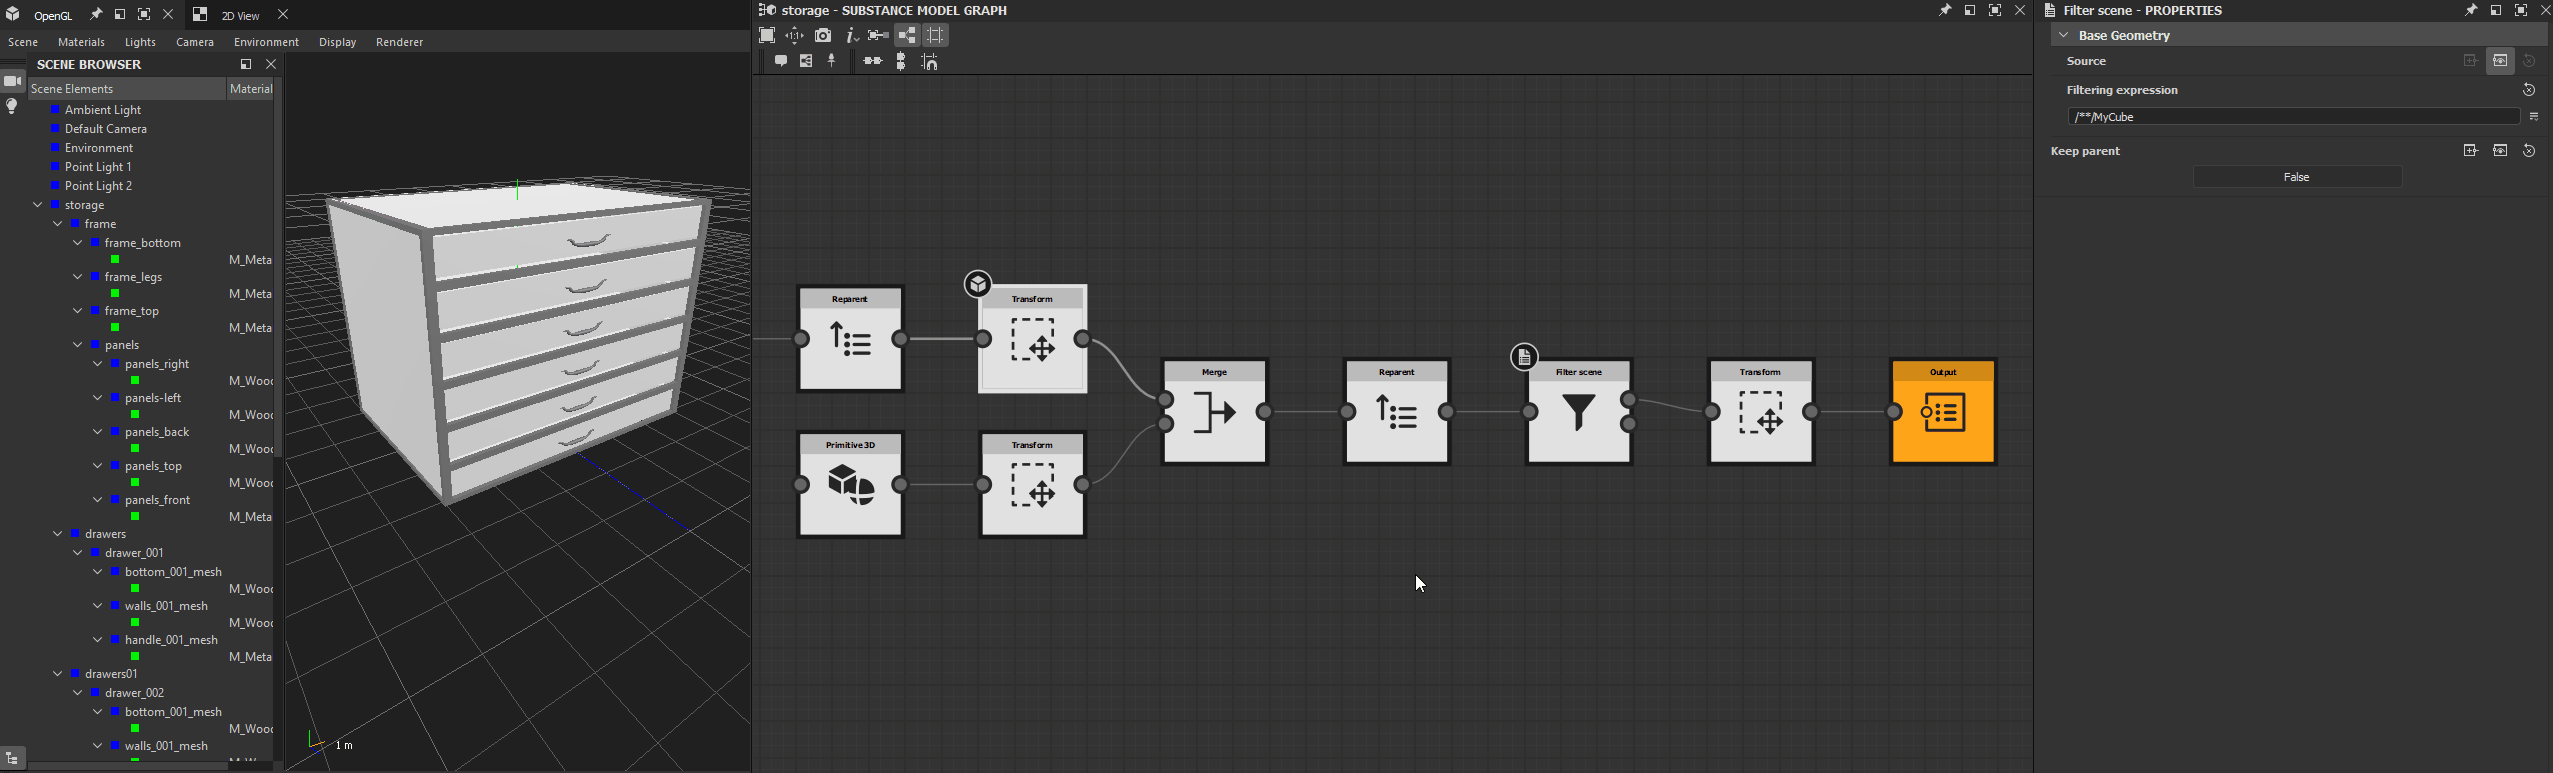2553x773 pixels.
Task: Toggle the light bulb icon in viewport sidebar
Action: pos(12,106)
